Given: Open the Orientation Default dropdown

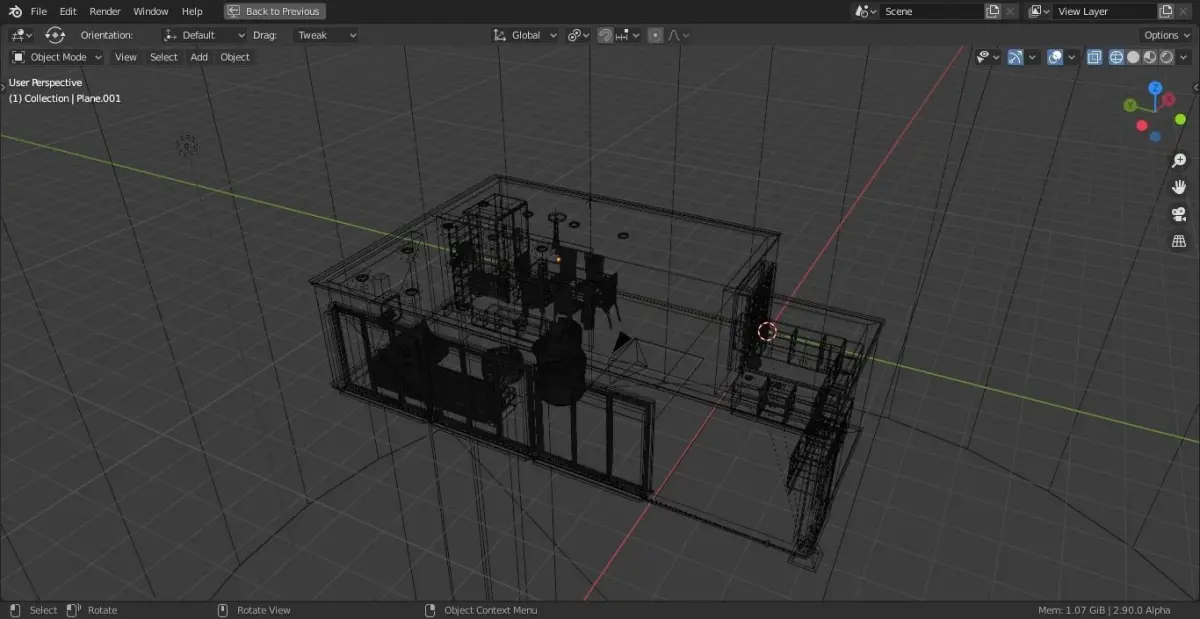Looking at the screenshot, I should (205, 35).
